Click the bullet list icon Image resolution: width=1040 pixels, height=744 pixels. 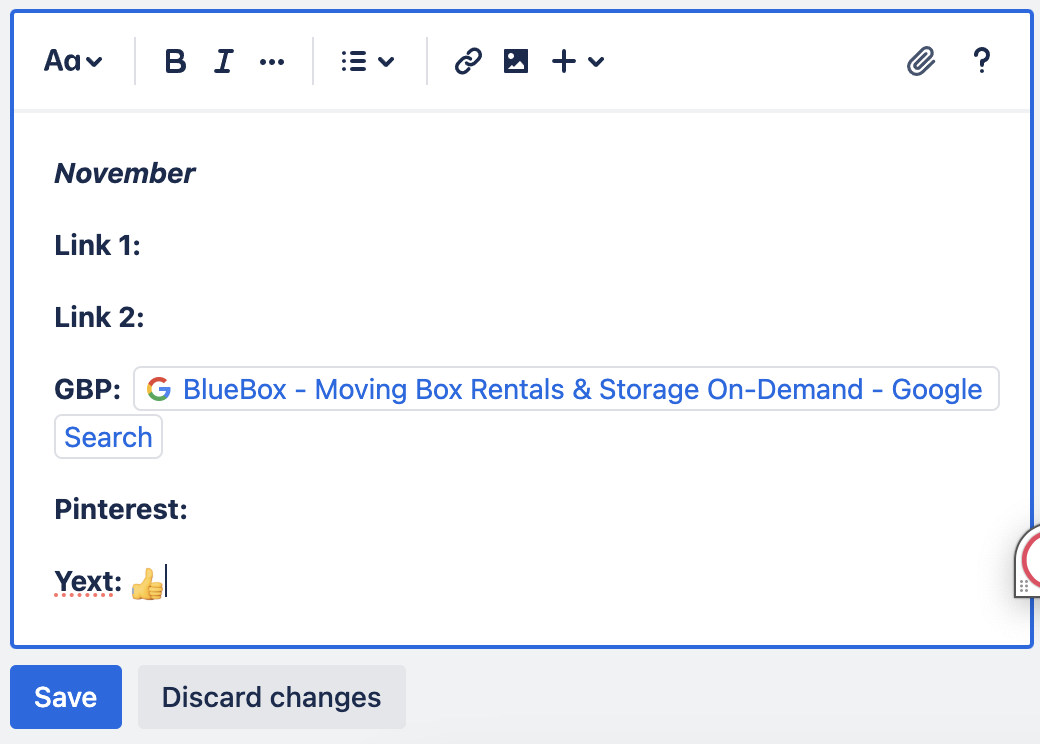pos(354,61)
